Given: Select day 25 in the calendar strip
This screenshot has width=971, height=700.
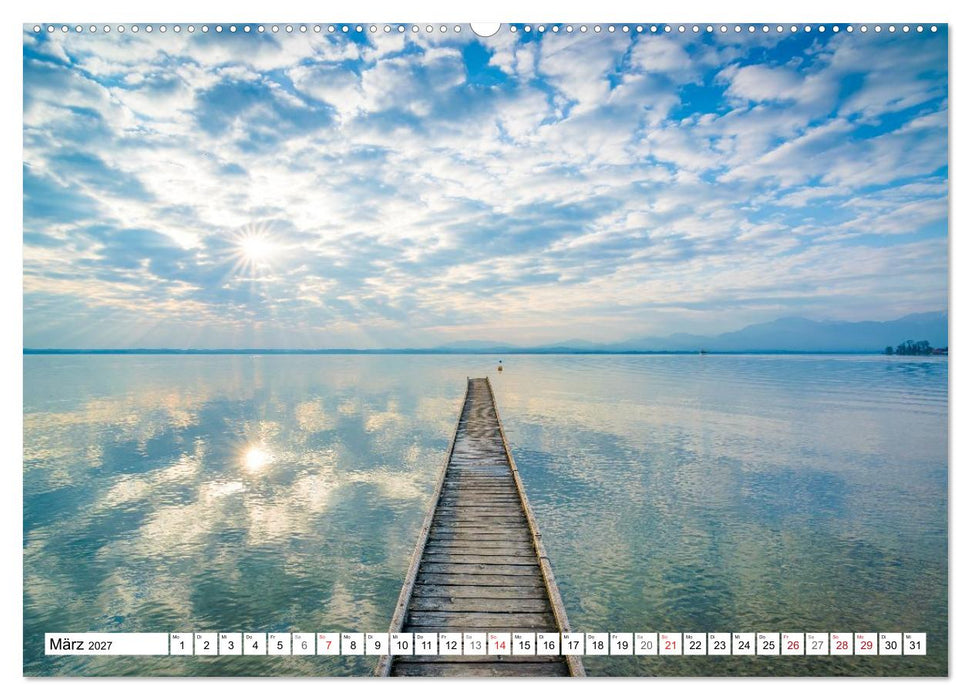Looking at the screenshot, I should (x=769, y=644).
